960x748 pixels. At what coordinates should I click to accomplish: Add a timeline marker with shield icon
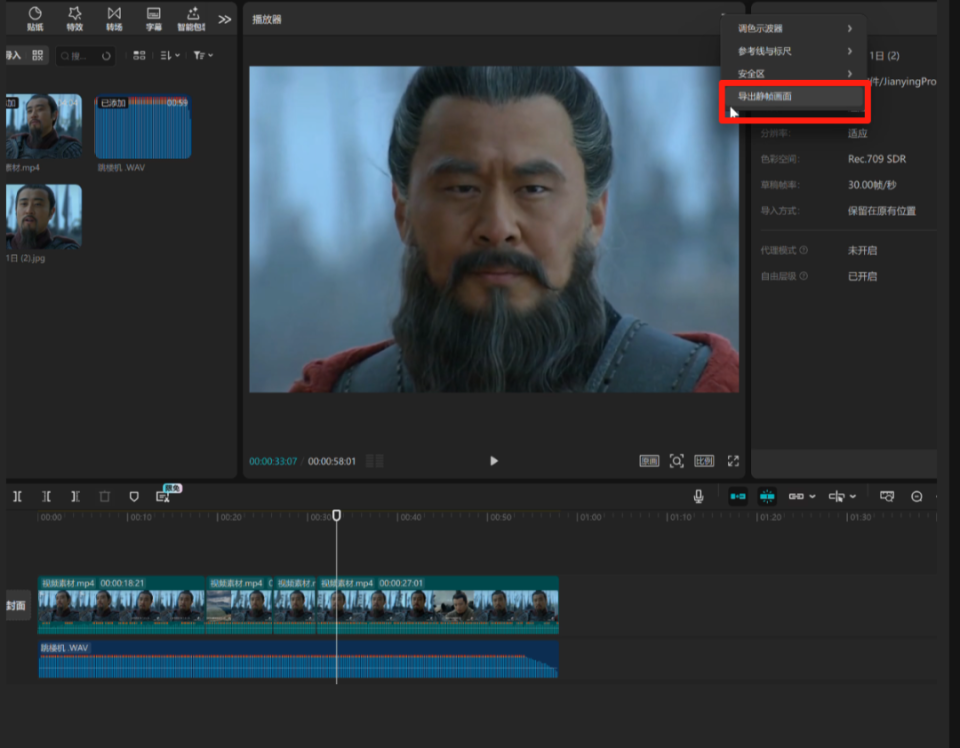point(133,496)
